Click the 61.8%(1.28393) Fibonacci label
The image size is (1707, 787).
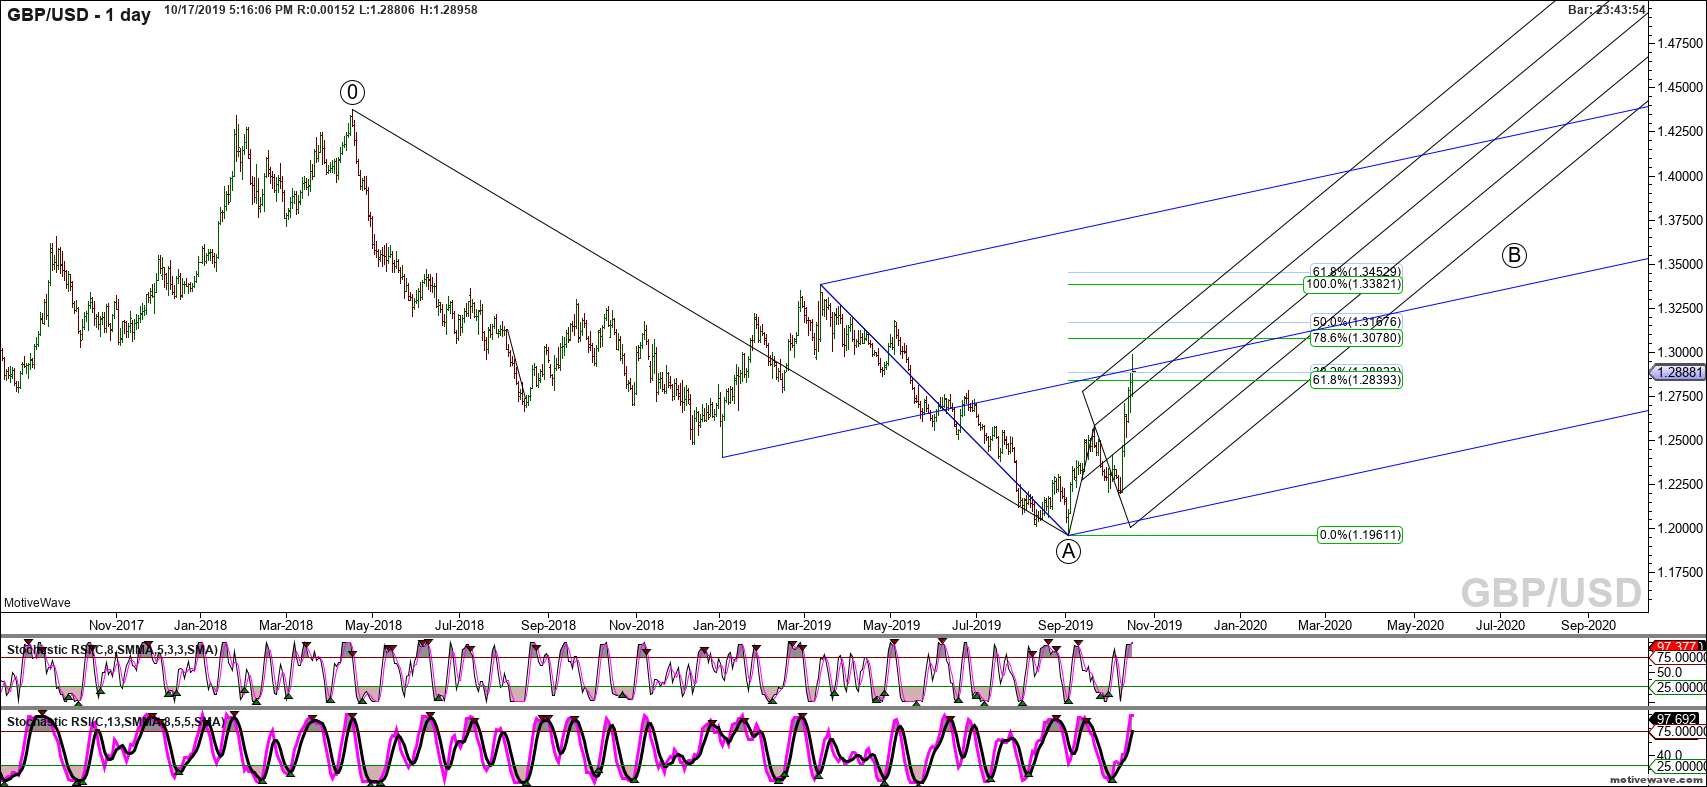tap(1356, 381)
